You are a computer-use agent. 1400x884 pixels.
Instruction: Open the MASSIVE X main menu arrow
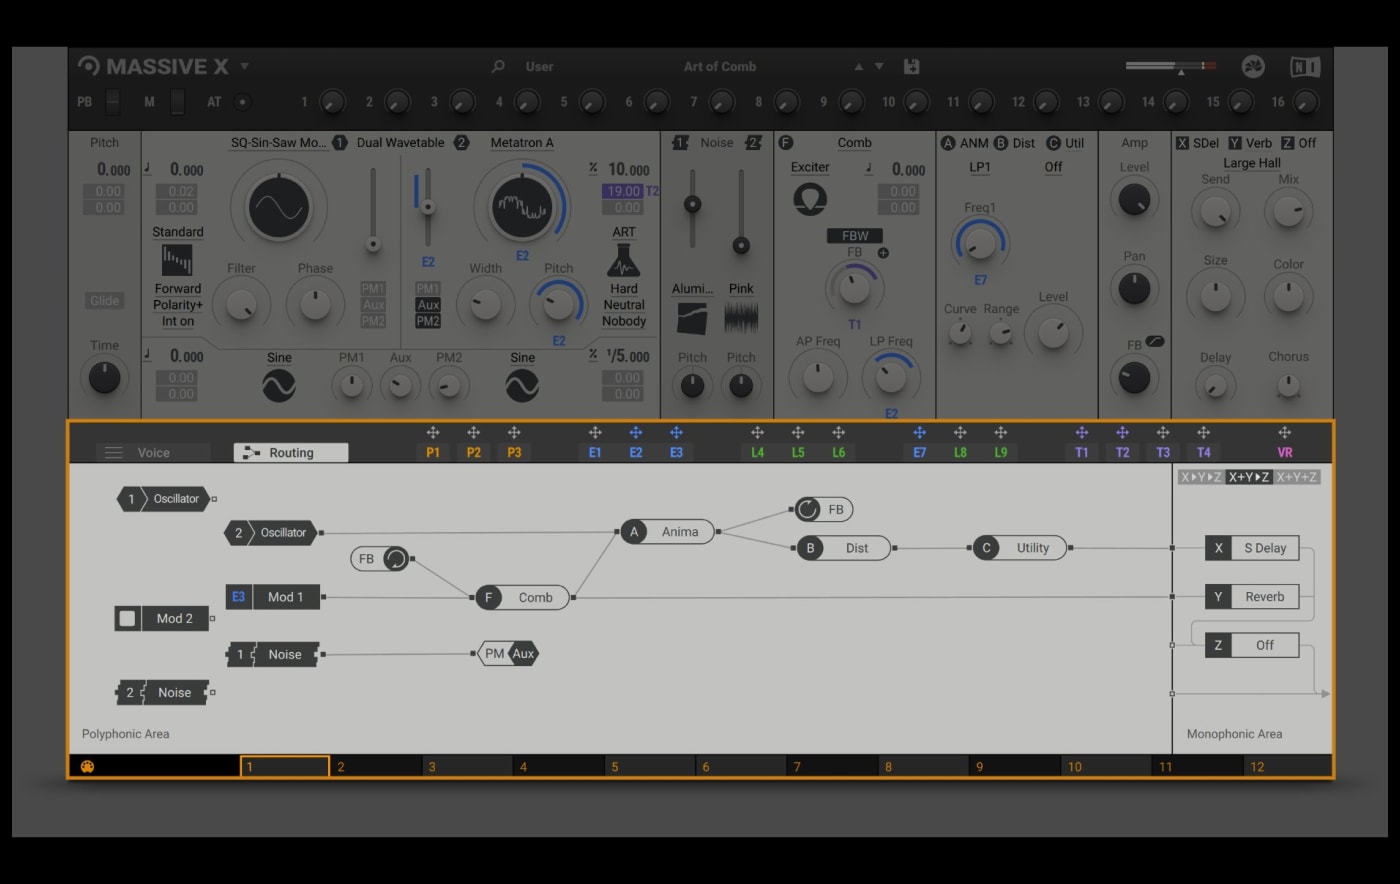point(244,67)
